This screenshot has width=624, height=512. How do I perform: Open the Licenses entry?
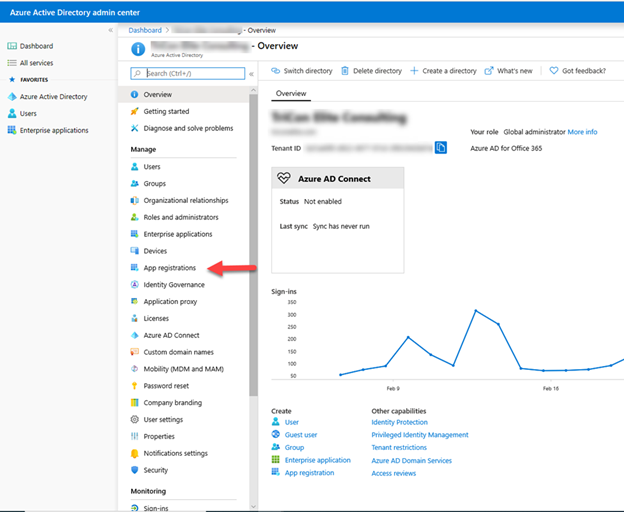[x=156, y=319]
